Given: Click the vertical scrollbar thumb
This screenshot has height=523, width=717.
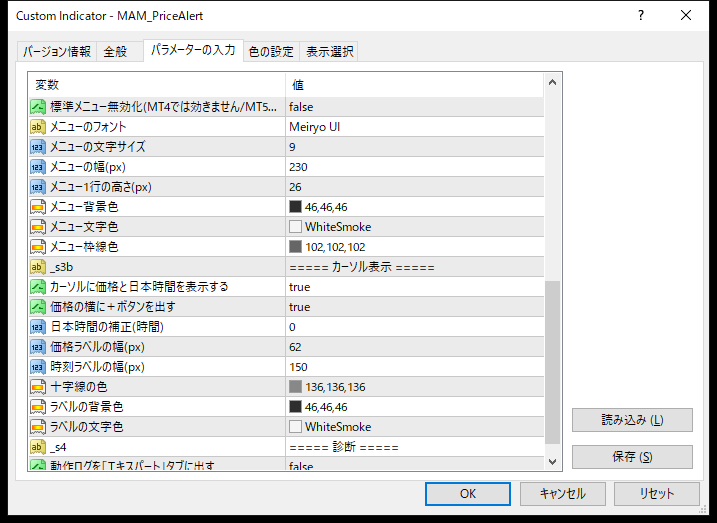Looking at the screenshot, I should tap(552, 362).
